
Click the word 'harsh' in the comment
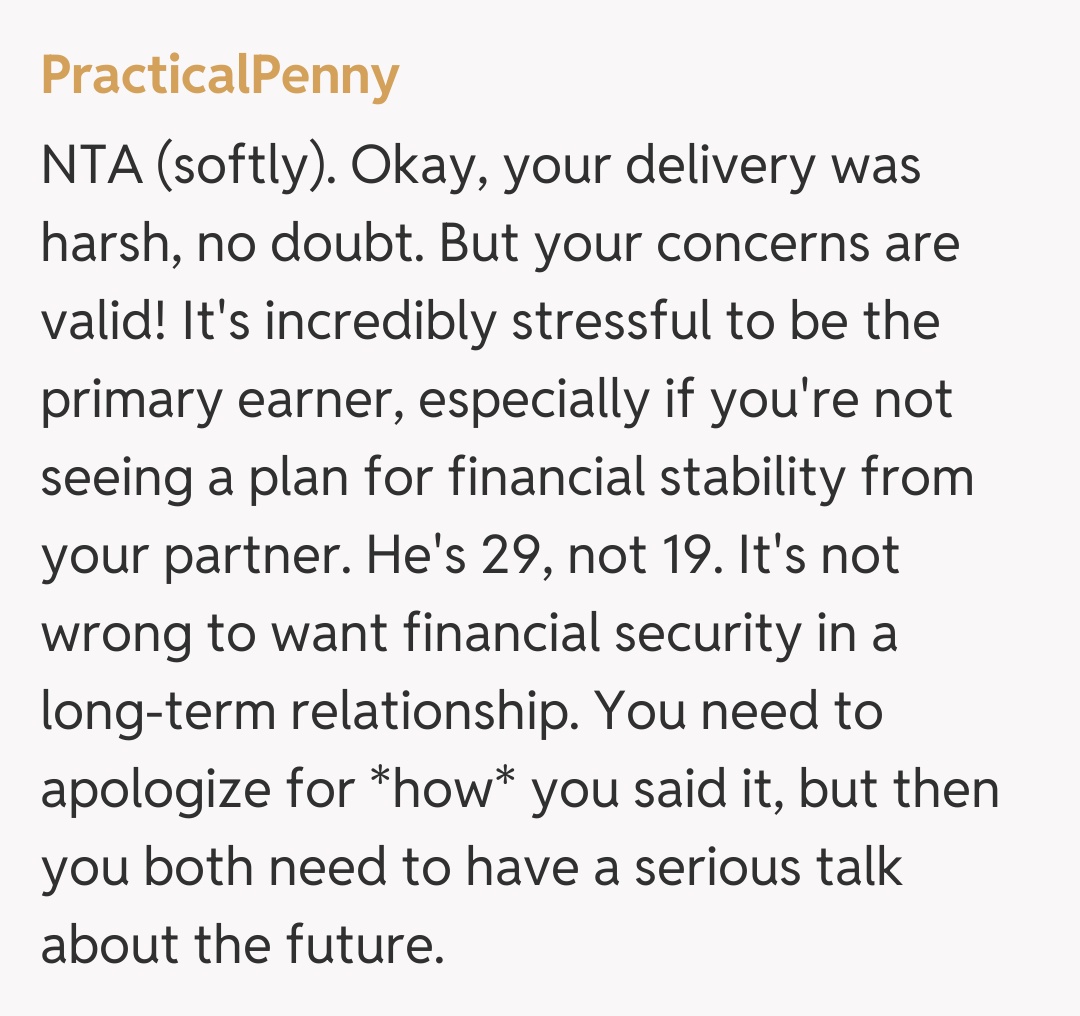(98, 245)
